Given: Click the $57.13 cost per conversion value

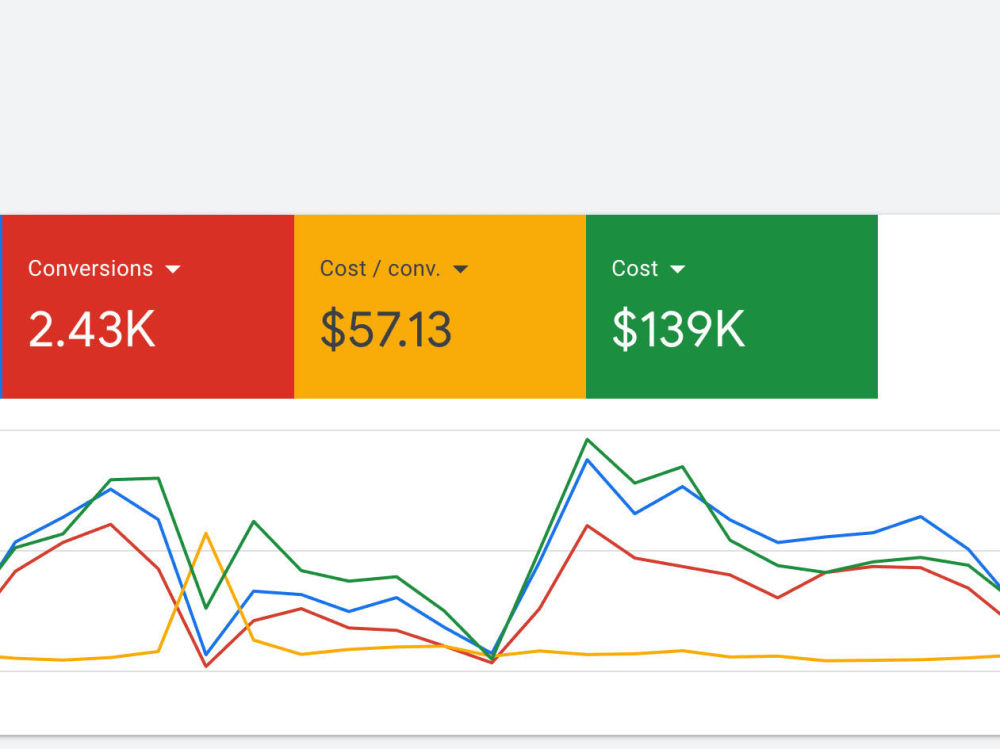Looking at the screenshot, I should [386, 329].
